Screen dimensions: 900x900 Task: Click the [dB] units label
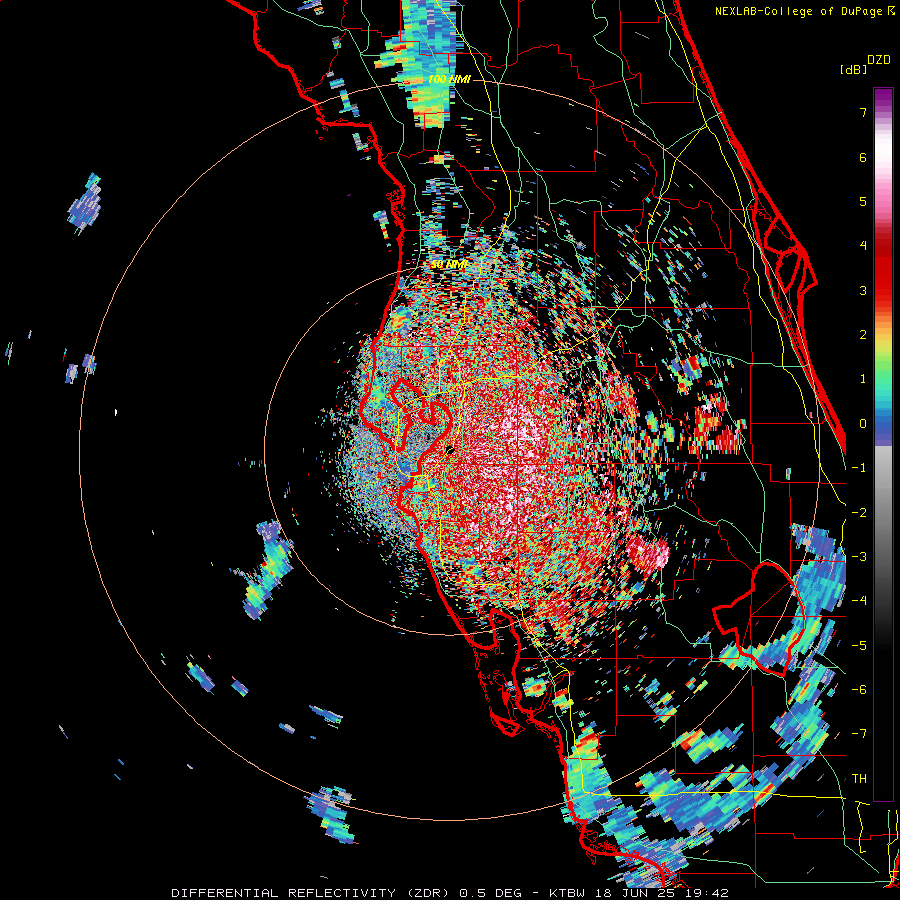tap(853, 69)
